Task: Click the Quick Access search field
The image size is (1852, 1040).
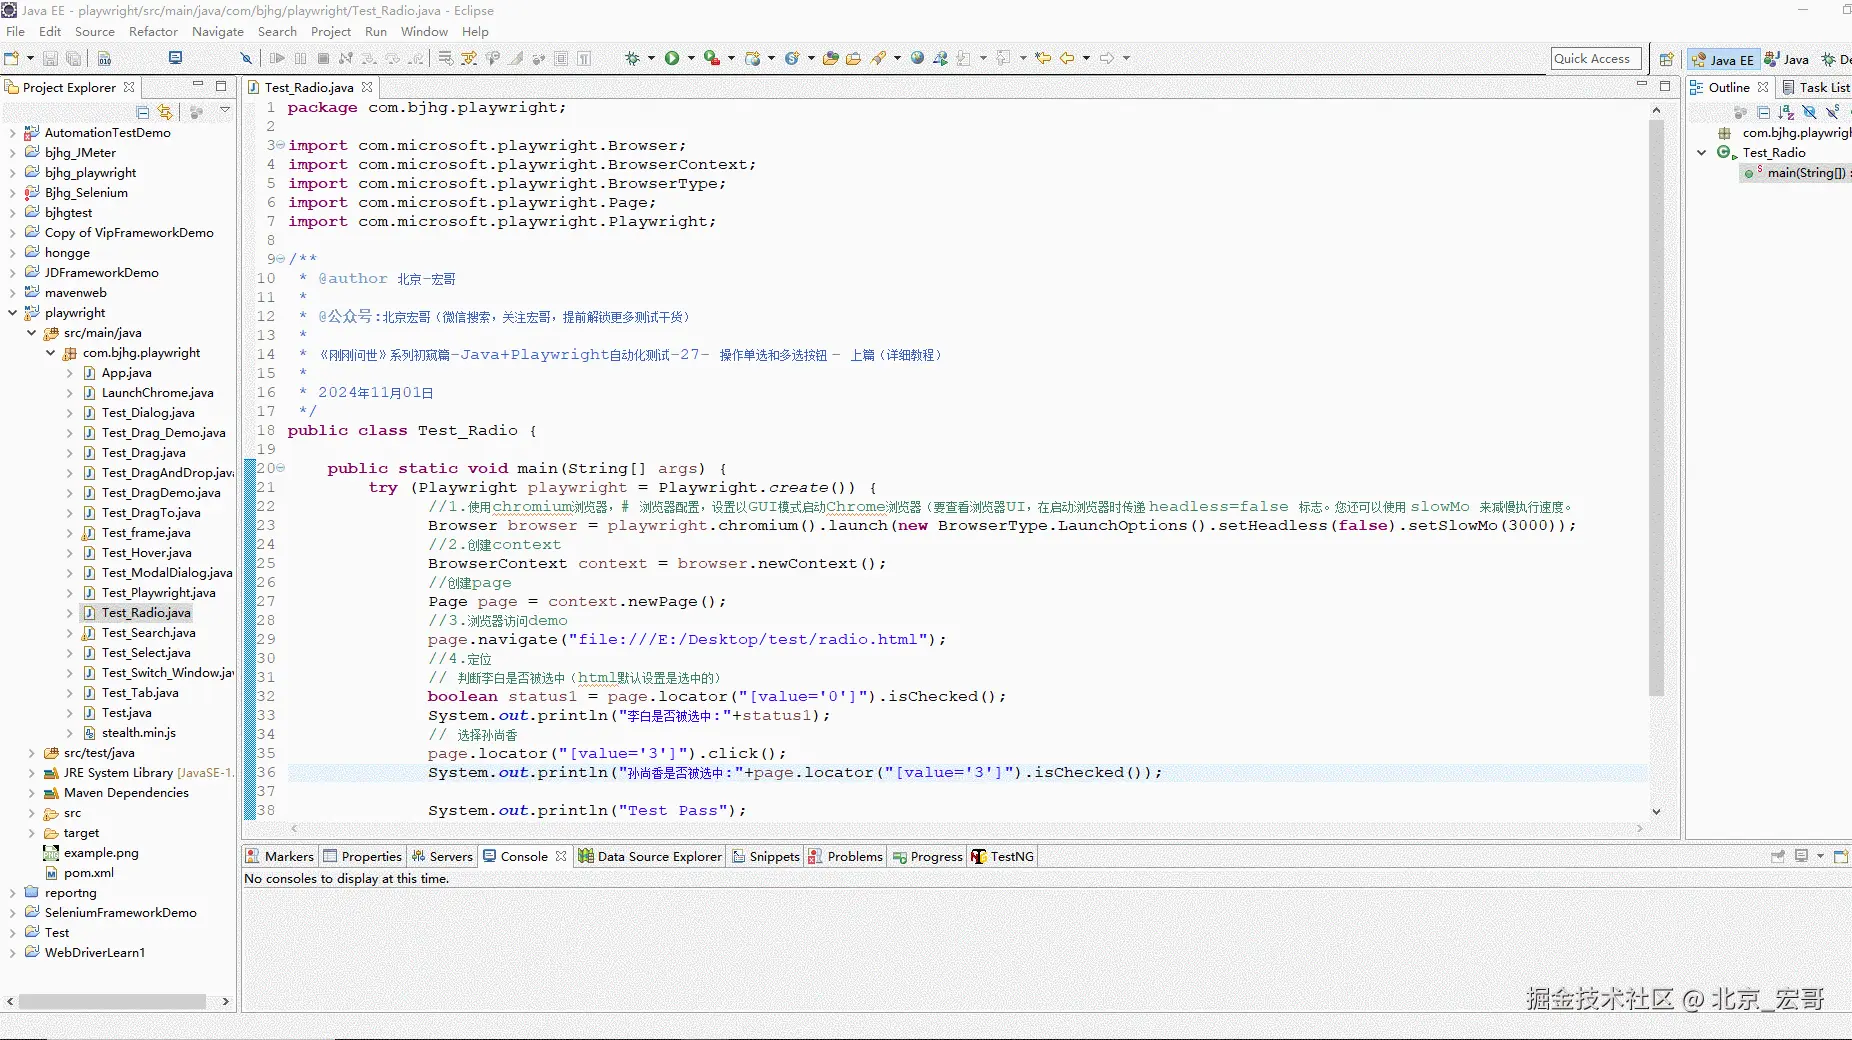Action: click(1596, 59)
